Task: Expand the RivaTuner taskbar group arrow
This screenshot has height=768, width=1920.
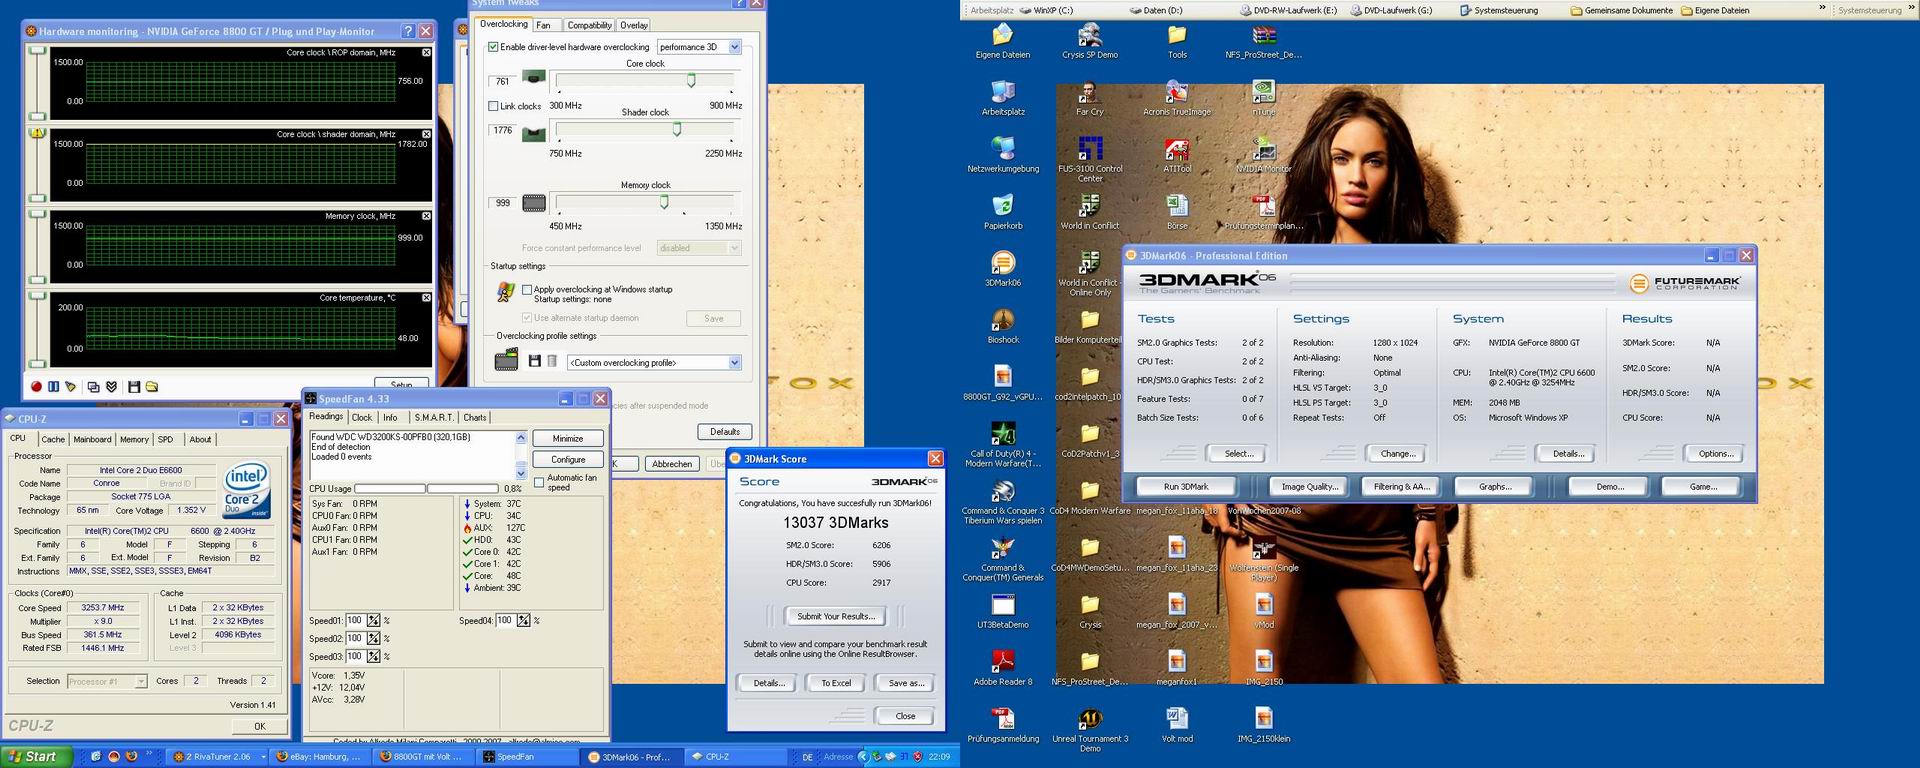Action: point(264,757)
